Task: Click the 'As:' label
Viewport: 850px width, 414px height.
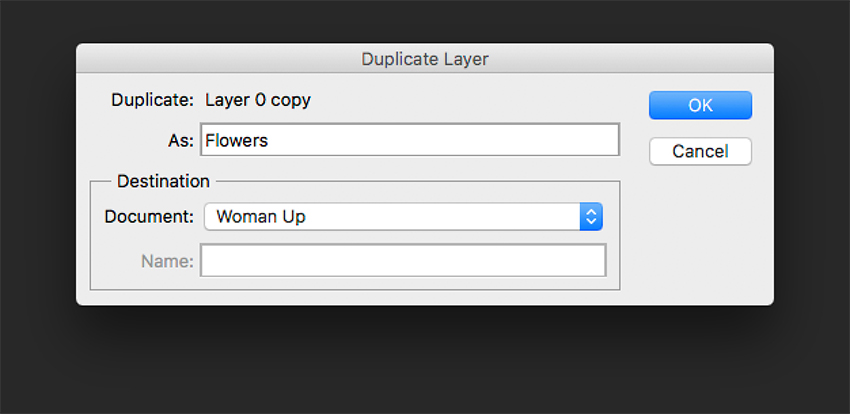Action: pyautogui.click(x=181, y=141)
